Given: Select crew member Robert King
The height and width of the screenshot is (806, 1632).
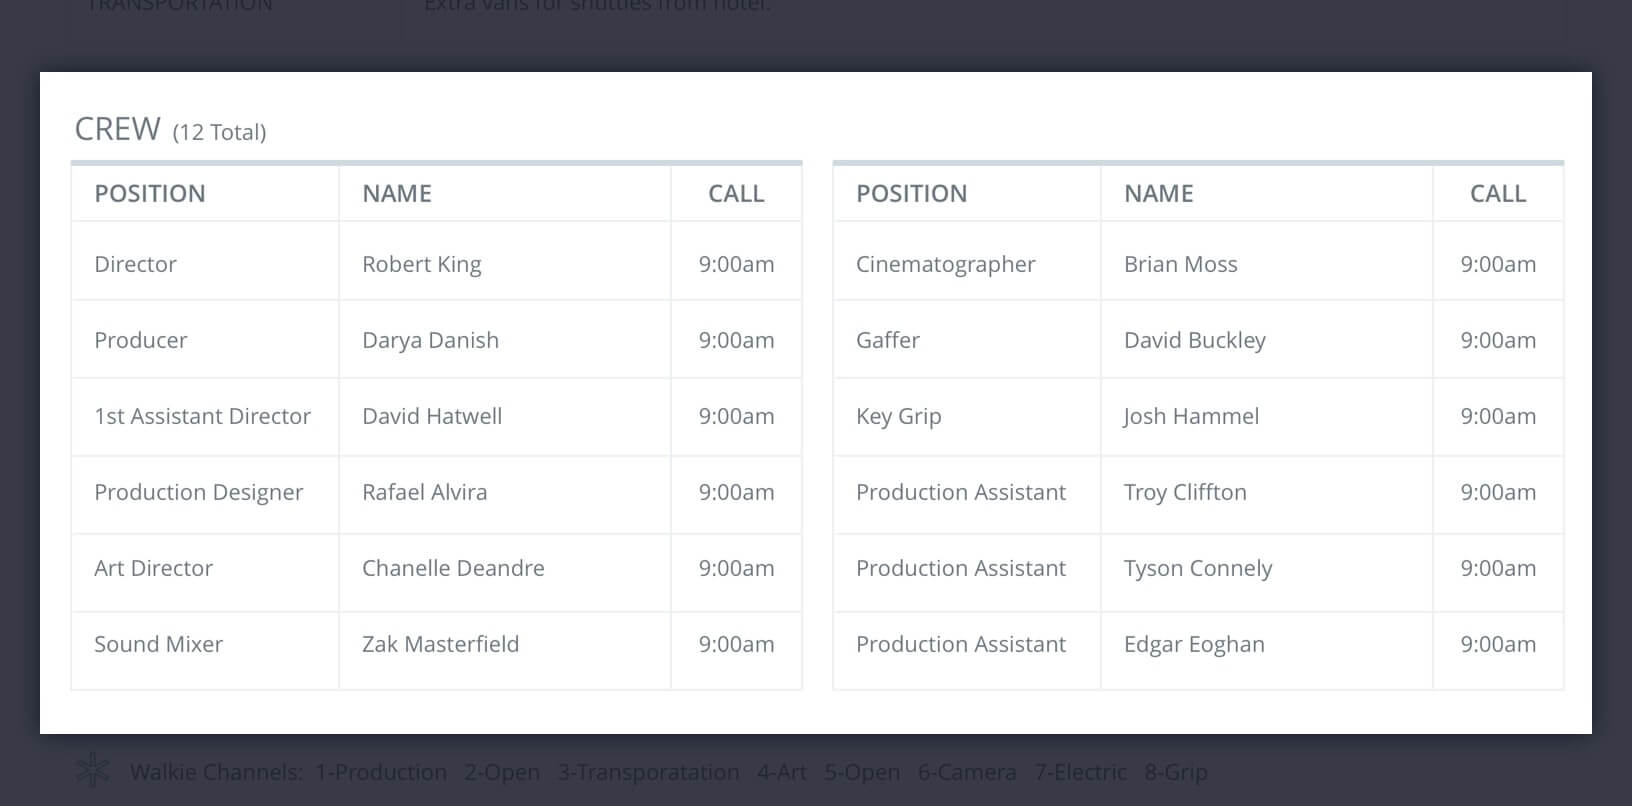Looking at the screenshot, I should pos(421,264).
